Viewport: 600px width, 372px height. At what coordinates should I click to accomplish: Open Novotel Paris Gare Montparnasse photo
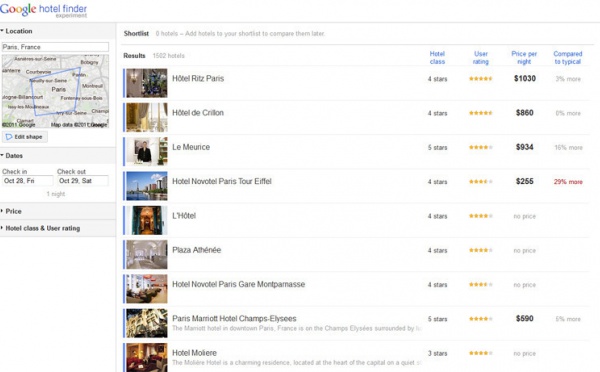[147, 289]
